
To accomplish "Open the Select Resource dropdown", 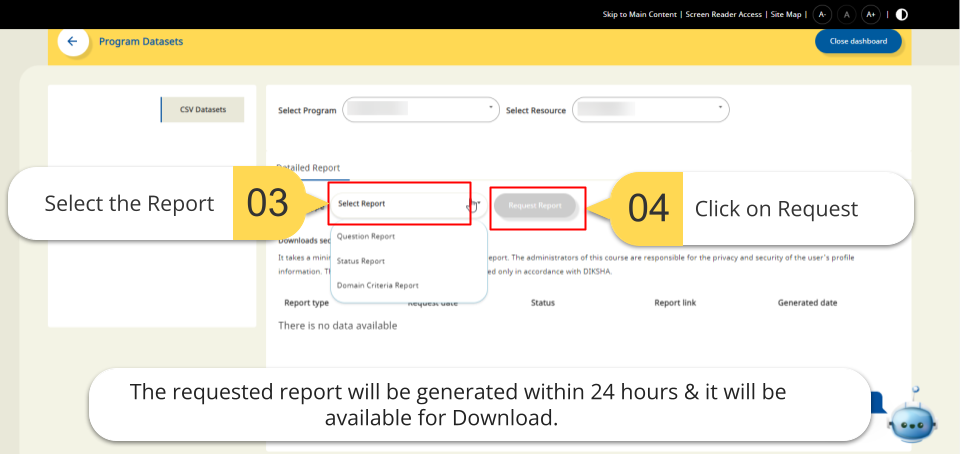I will click(650, 110).
